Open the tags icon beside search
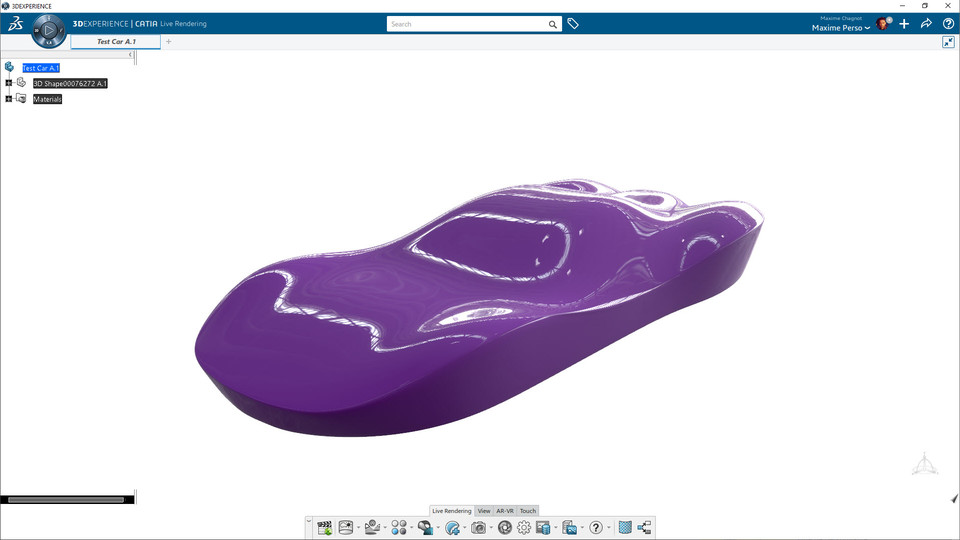This screenshot has width=960, height=540. coord(572,24)
